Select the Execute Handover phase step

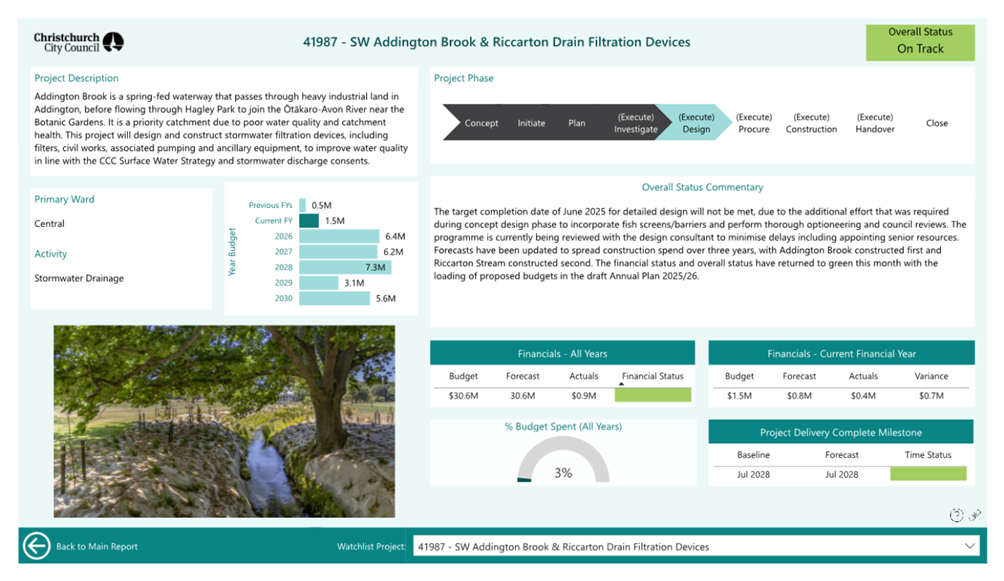tap(875, 123)
